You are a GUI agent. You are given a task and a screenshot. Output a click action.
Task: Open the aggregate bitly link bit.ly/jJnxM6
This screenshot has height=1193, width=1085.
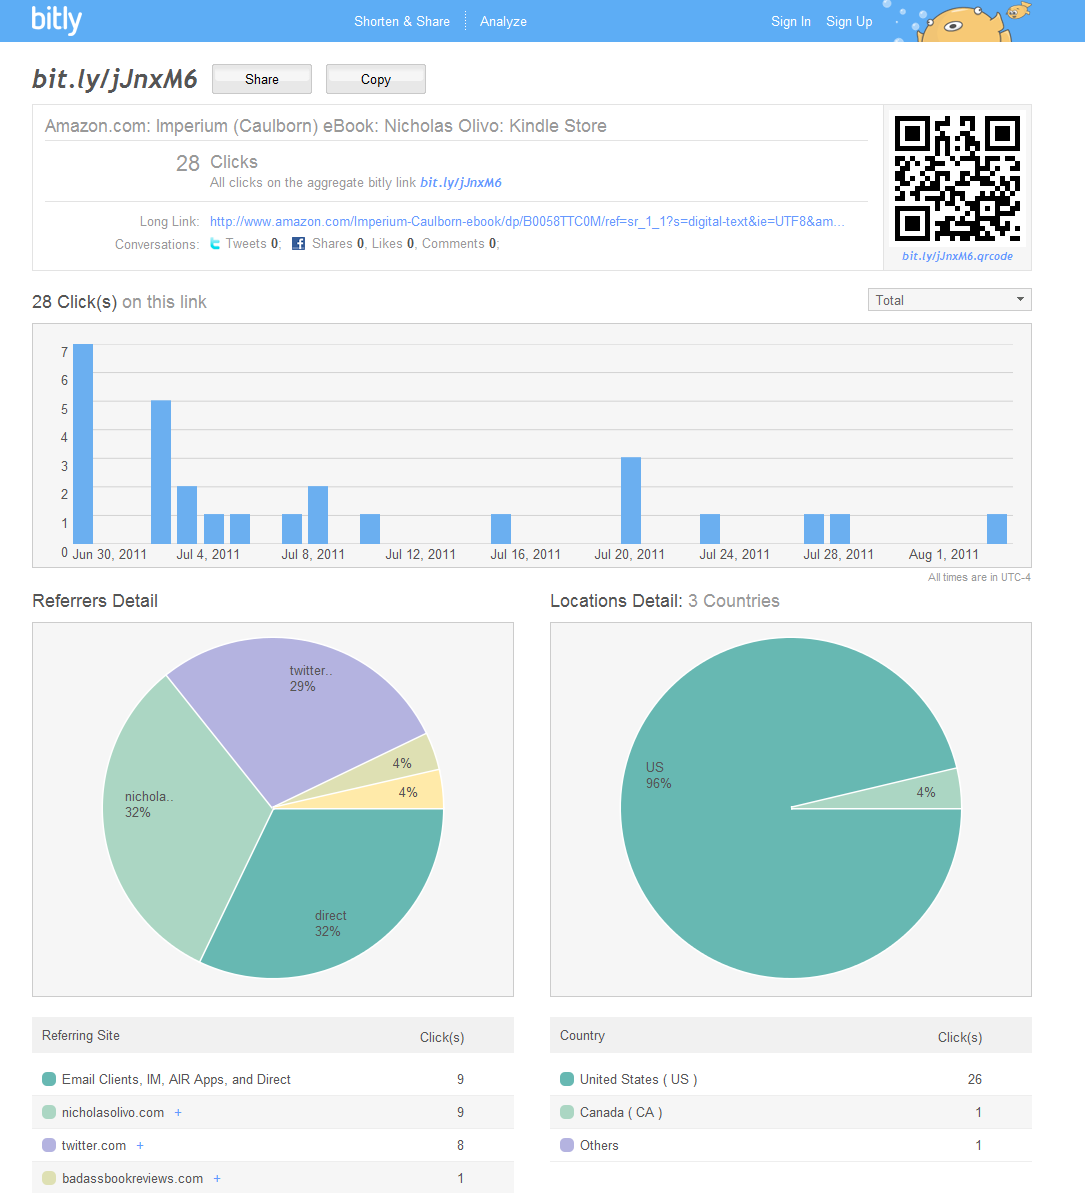[461, 183]
